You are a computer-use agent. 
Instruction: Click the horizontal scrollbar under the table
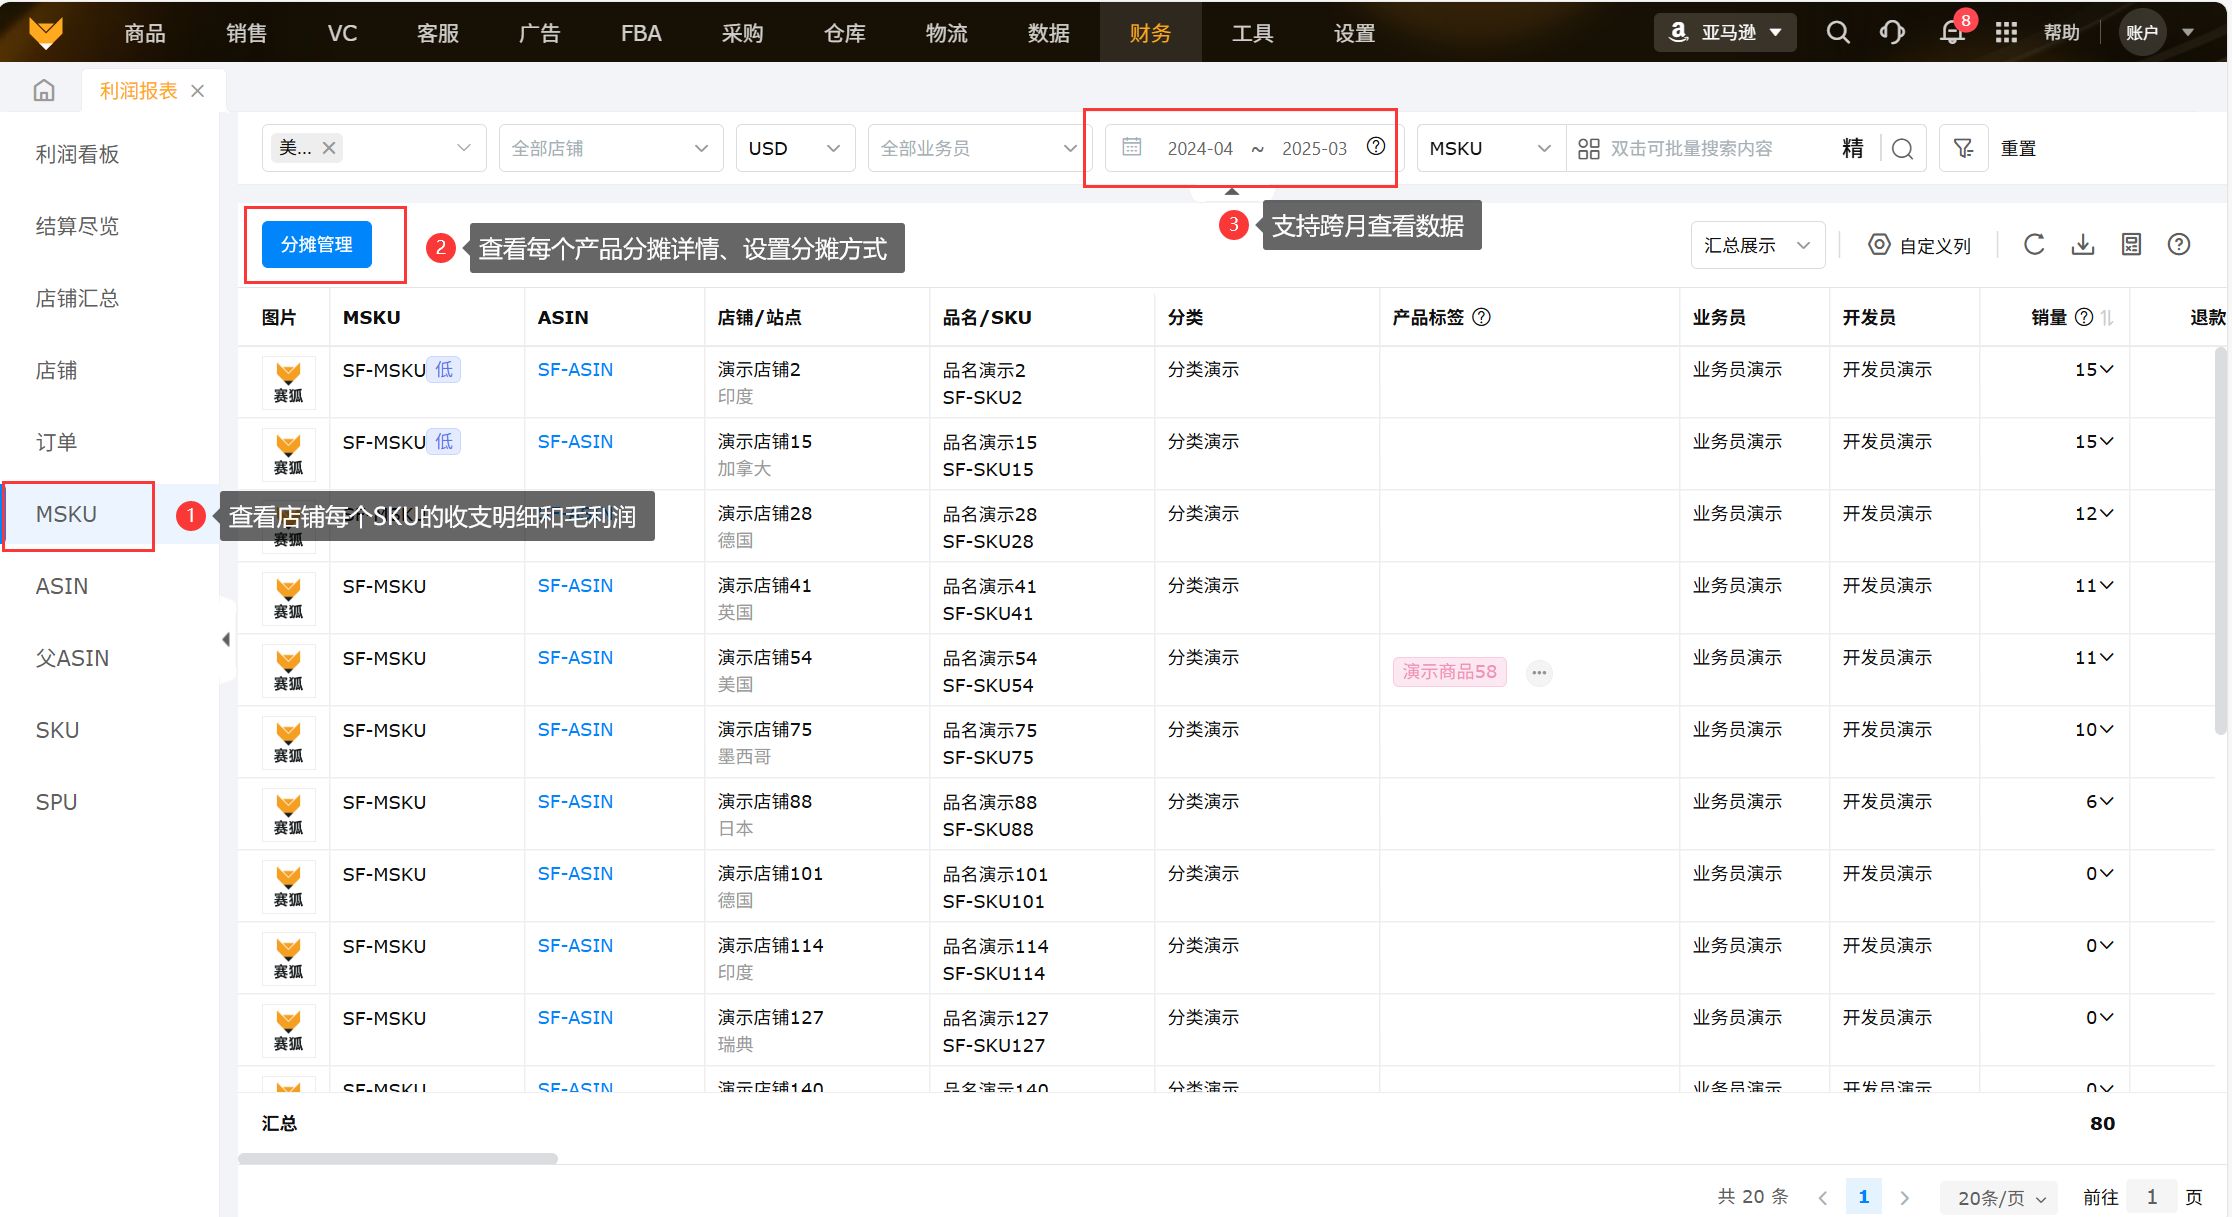398,1158
